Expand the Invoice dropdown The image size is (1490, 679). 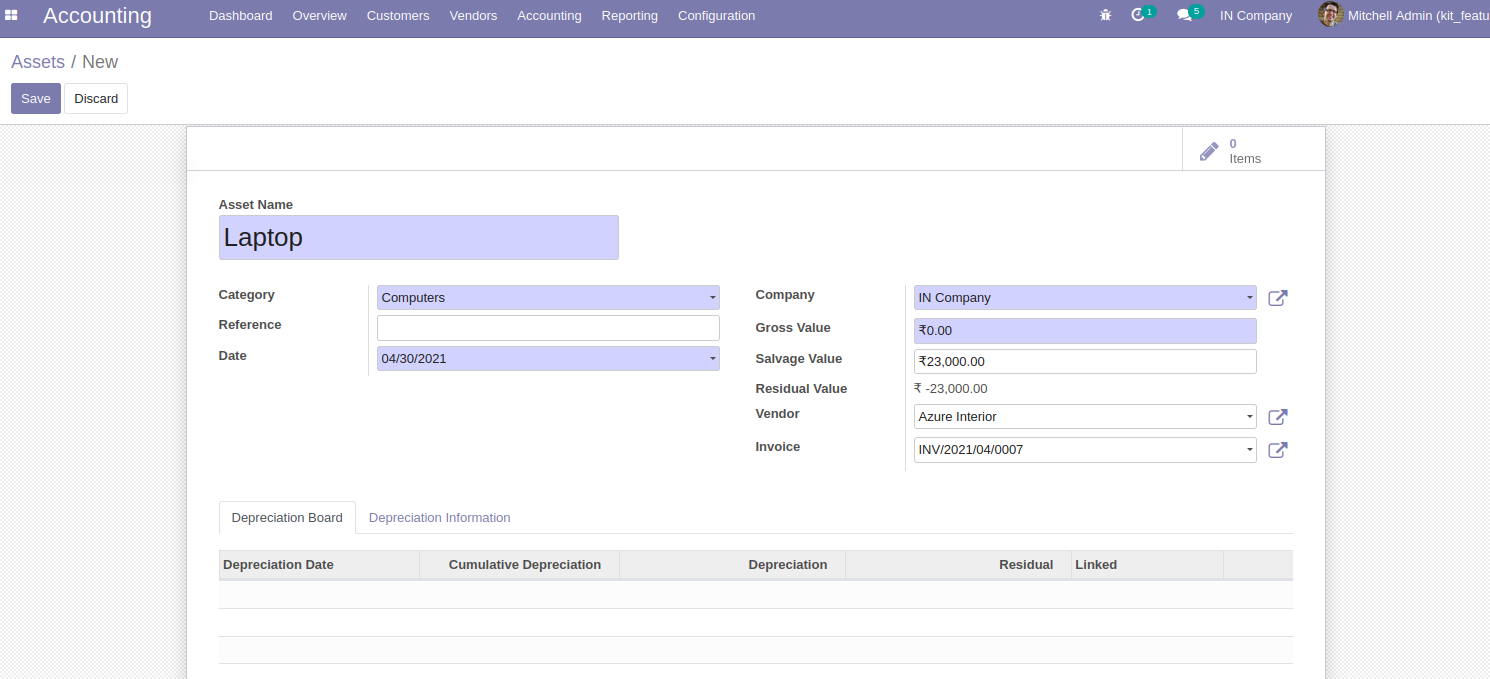click(1249, 450)
